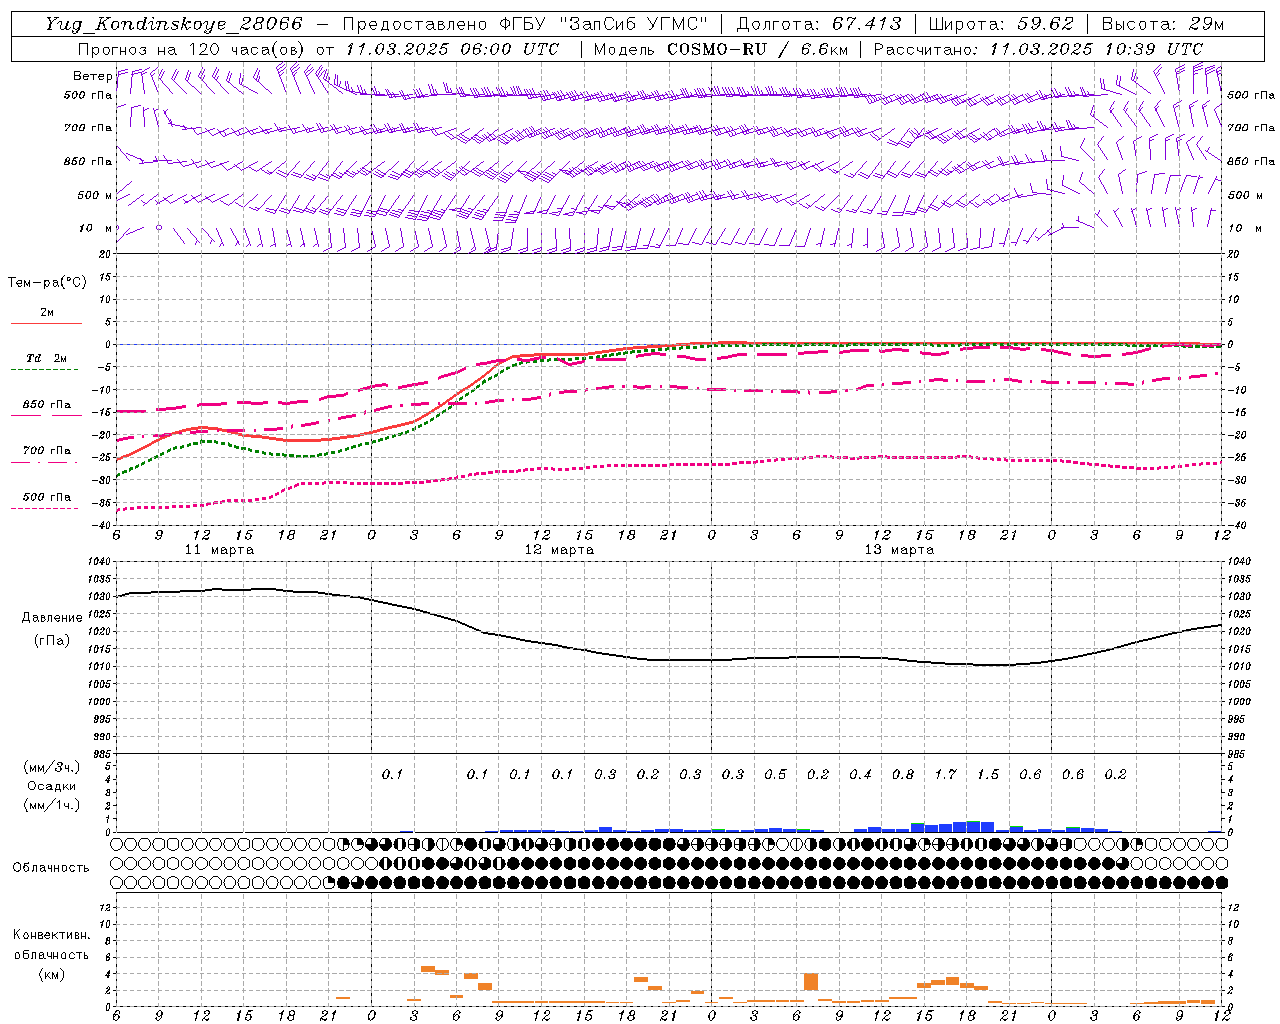
Task: Select the Td 2м legend label
Action: coord(47,358)
